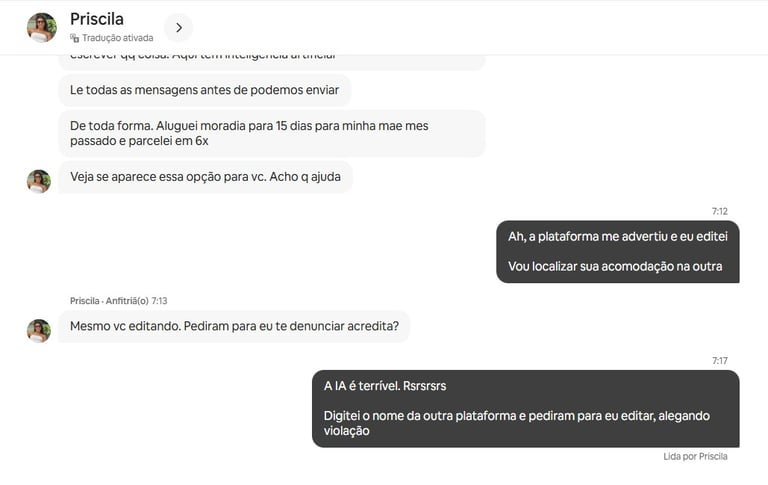Toggle the Tradução ativada translation setting
768x485 pixels.
pos(112,38)
